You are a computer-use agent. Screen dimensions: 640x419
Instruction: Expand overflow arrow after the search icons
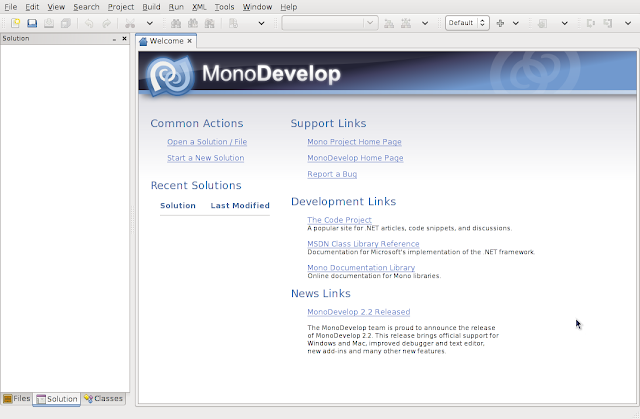pyautogui.click(x=261, y=23)
